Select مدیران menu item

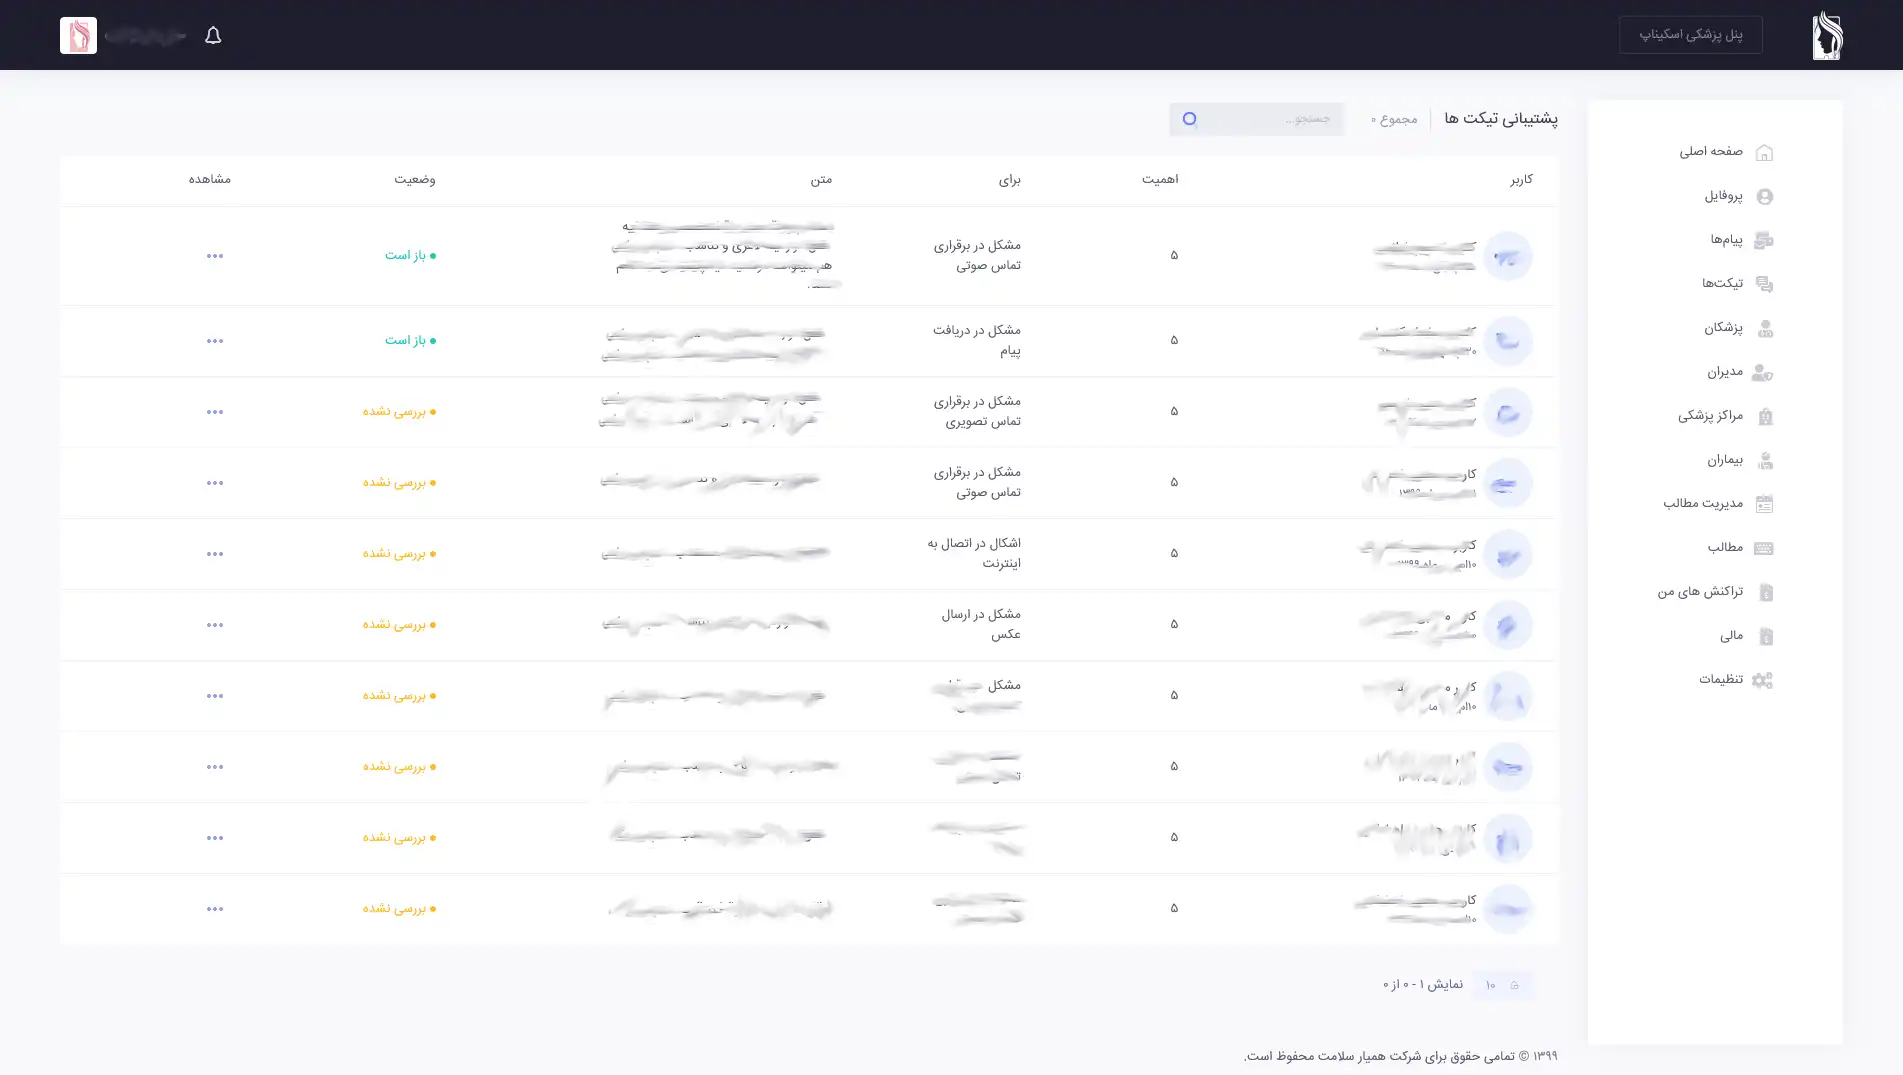(x=1725, y=372)
